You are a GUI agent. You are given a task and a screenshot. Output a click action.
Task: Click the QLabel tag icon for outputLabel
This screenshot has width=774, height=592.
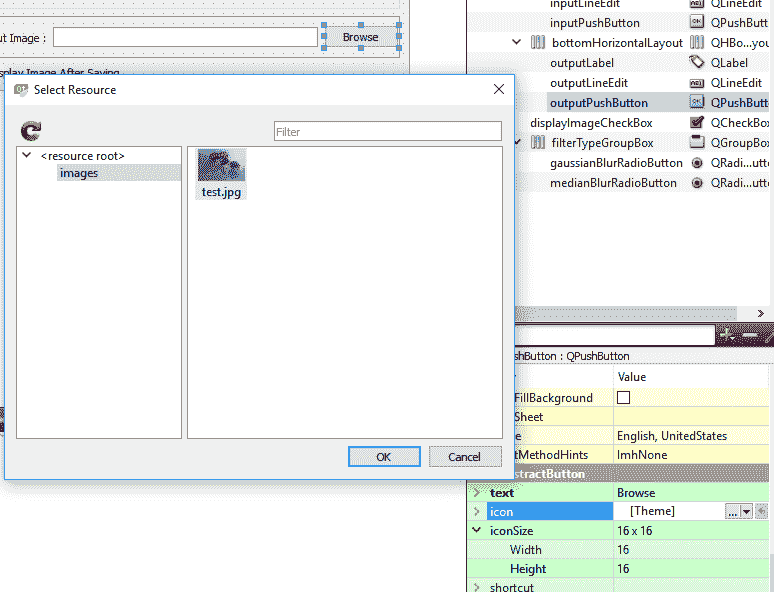coord(697,62)
